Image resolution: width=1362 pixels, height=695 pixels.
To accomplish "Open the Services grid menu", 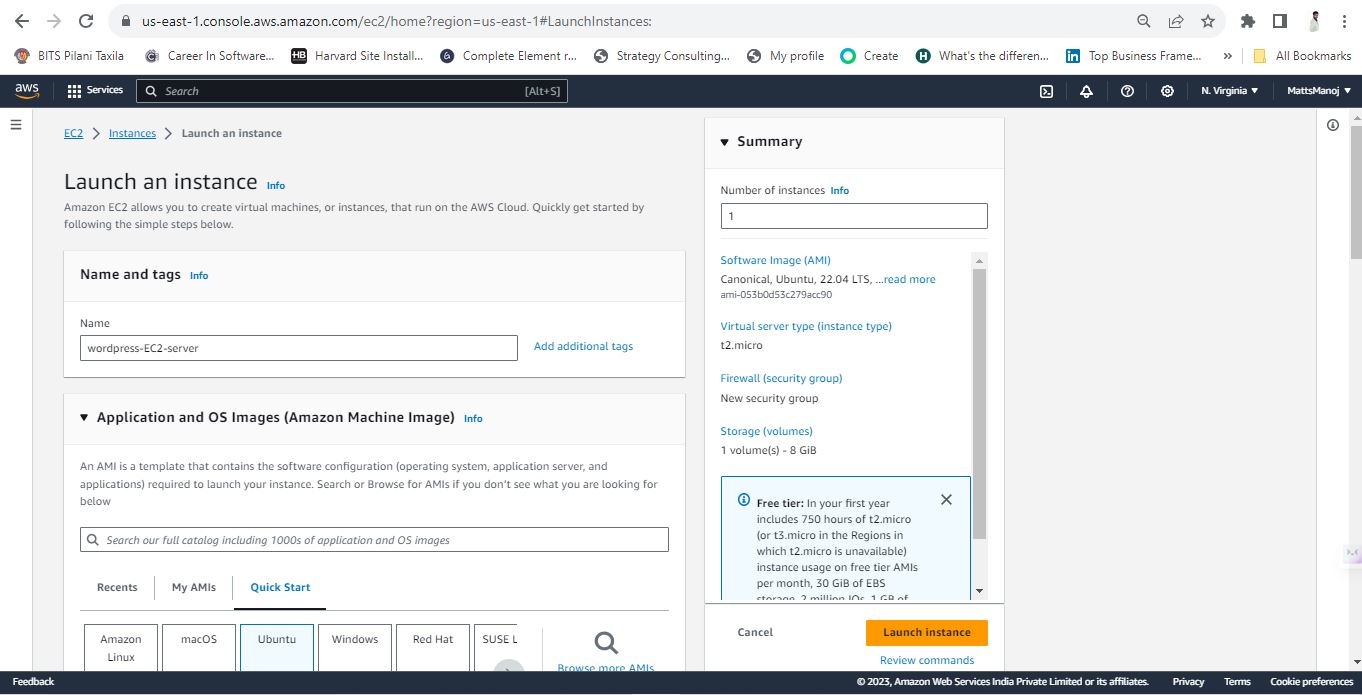I will click(95, 91).
